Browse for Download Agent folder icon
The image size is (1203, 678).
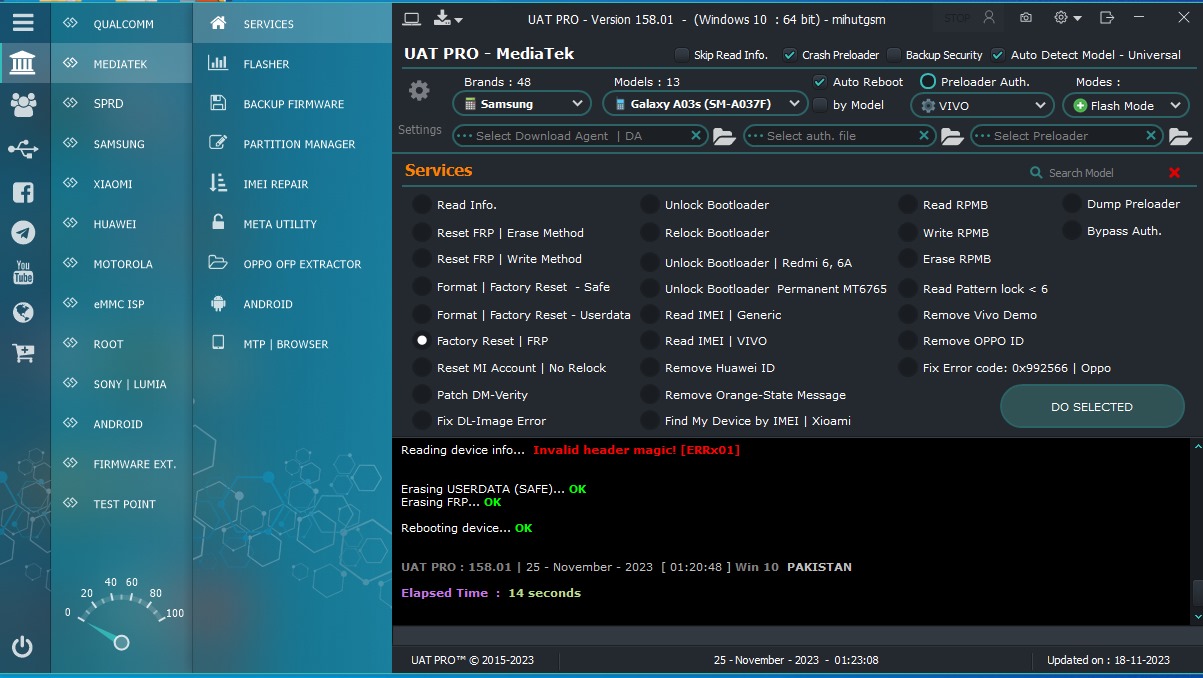click(x=724, y=136)
